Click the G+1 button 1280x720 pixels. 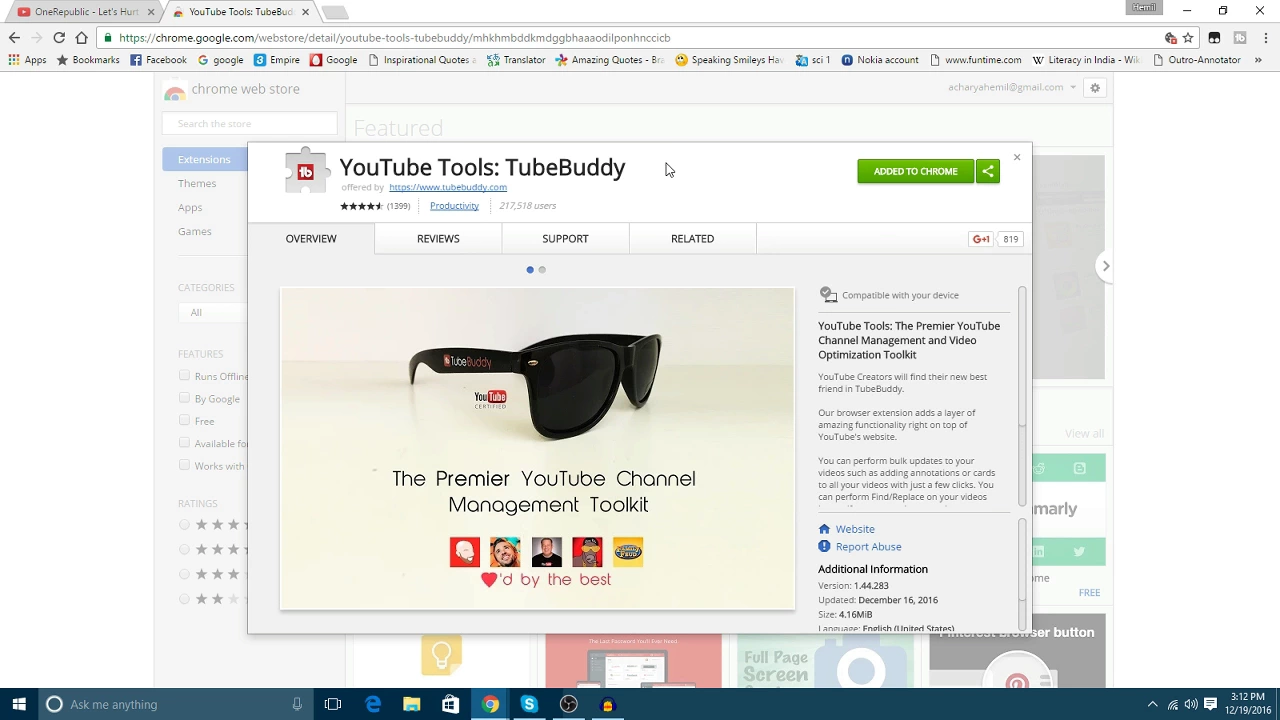click(982, 239)
